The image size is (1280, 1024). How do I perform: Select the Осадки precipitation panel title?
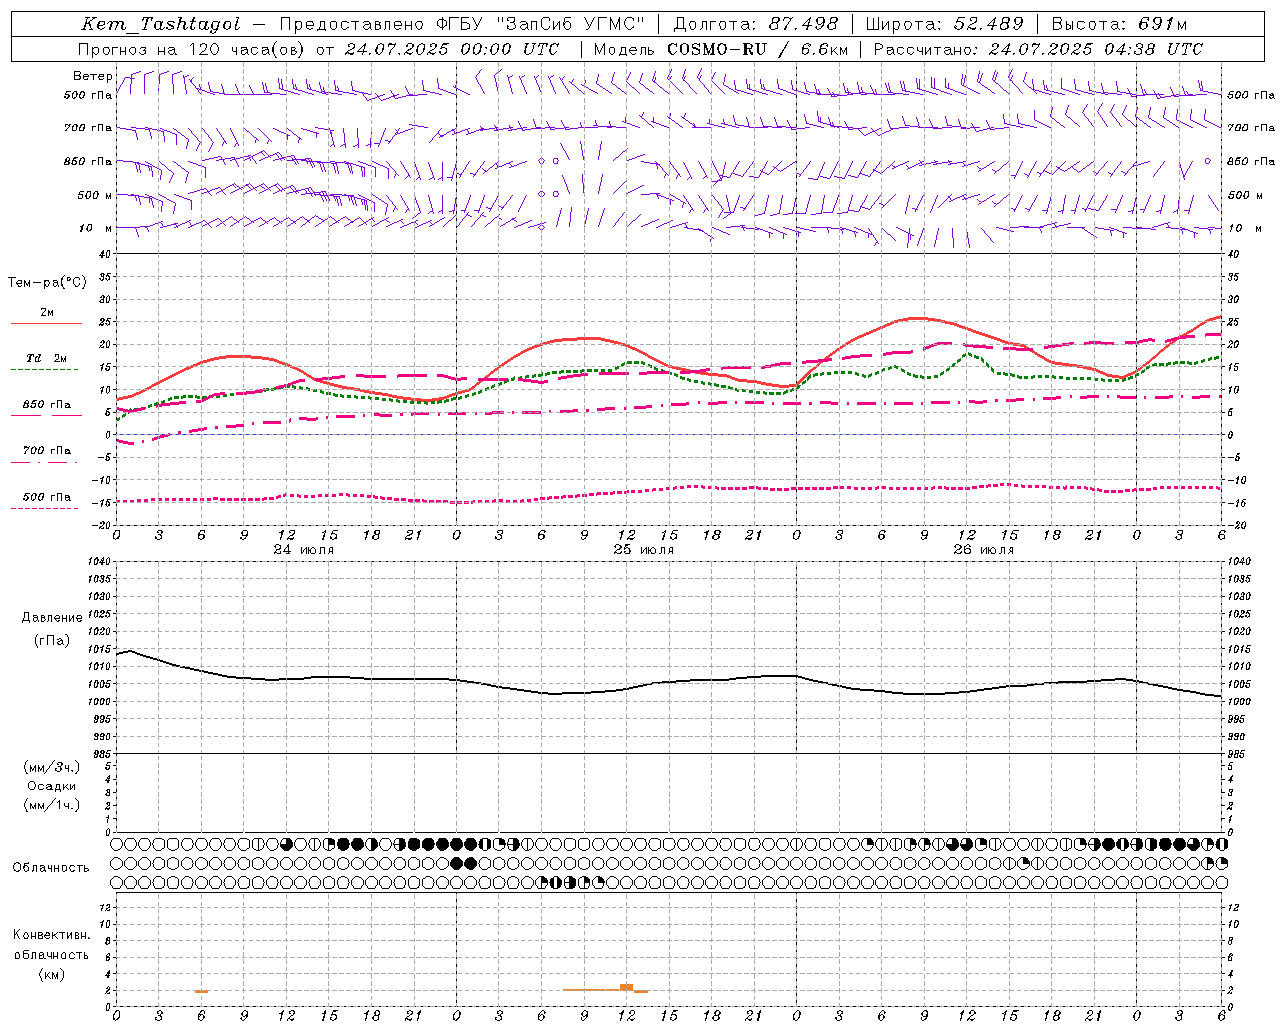click(52, 786)
